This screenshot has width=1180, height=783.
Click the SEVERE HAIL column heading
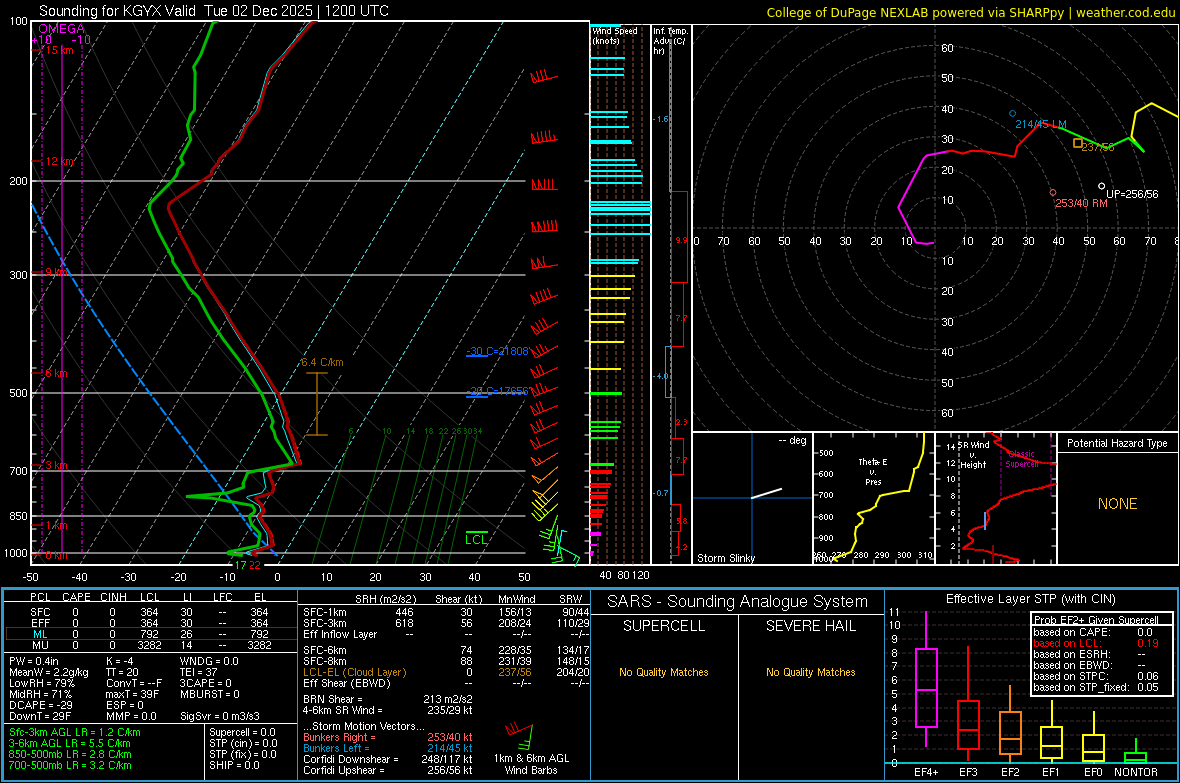[x=810, y=626]
